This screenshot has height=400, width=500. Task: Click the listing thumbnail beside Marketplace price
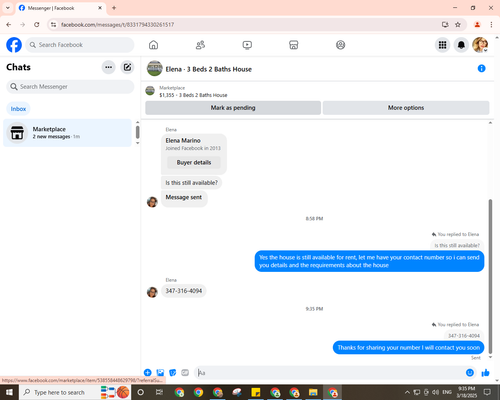[x=150, y=91]
